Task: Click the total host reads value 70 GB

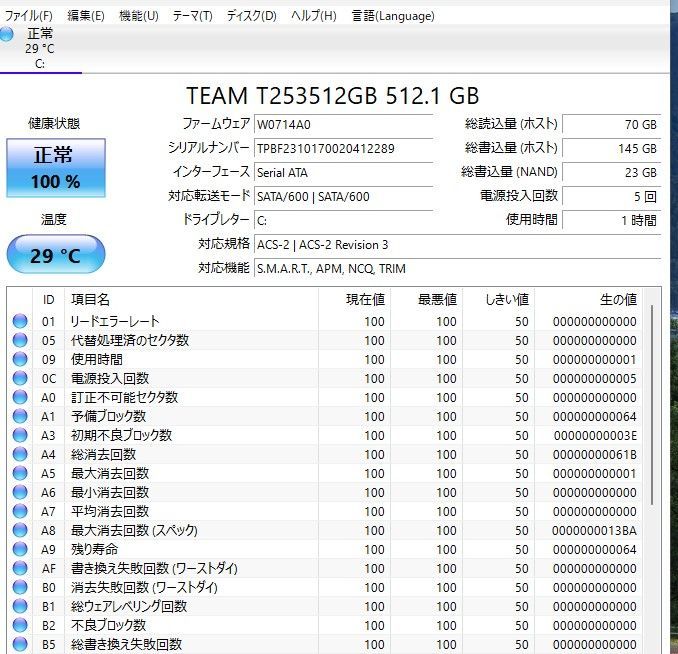Action: click(611, 125)
